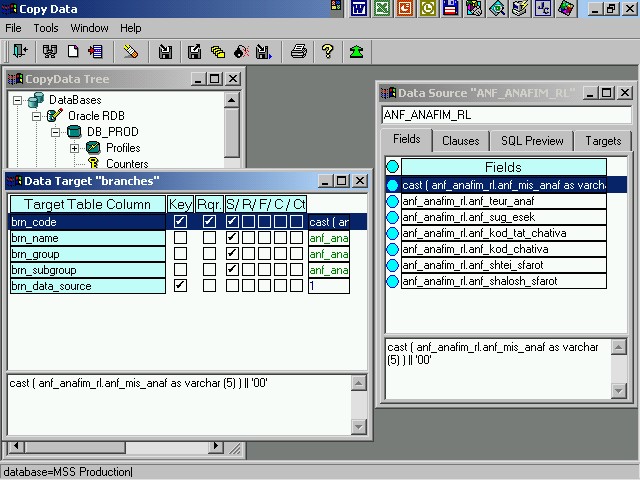The width and height of the screenshot is (640, 480).
Task: Click the circle icon beside anf_teur_anaf field
Action: pyautogui.click(x=392, y=201)
